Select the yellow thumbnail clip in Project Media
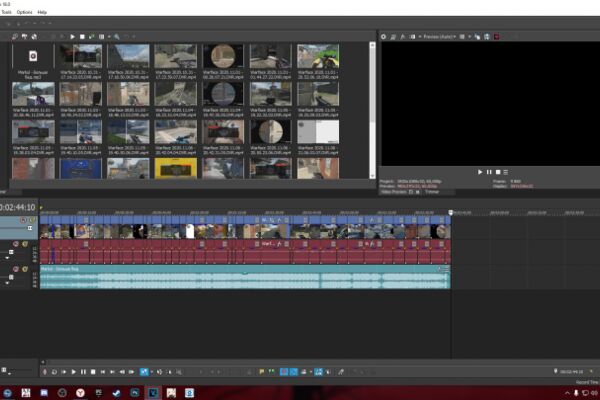 [176, 168]
